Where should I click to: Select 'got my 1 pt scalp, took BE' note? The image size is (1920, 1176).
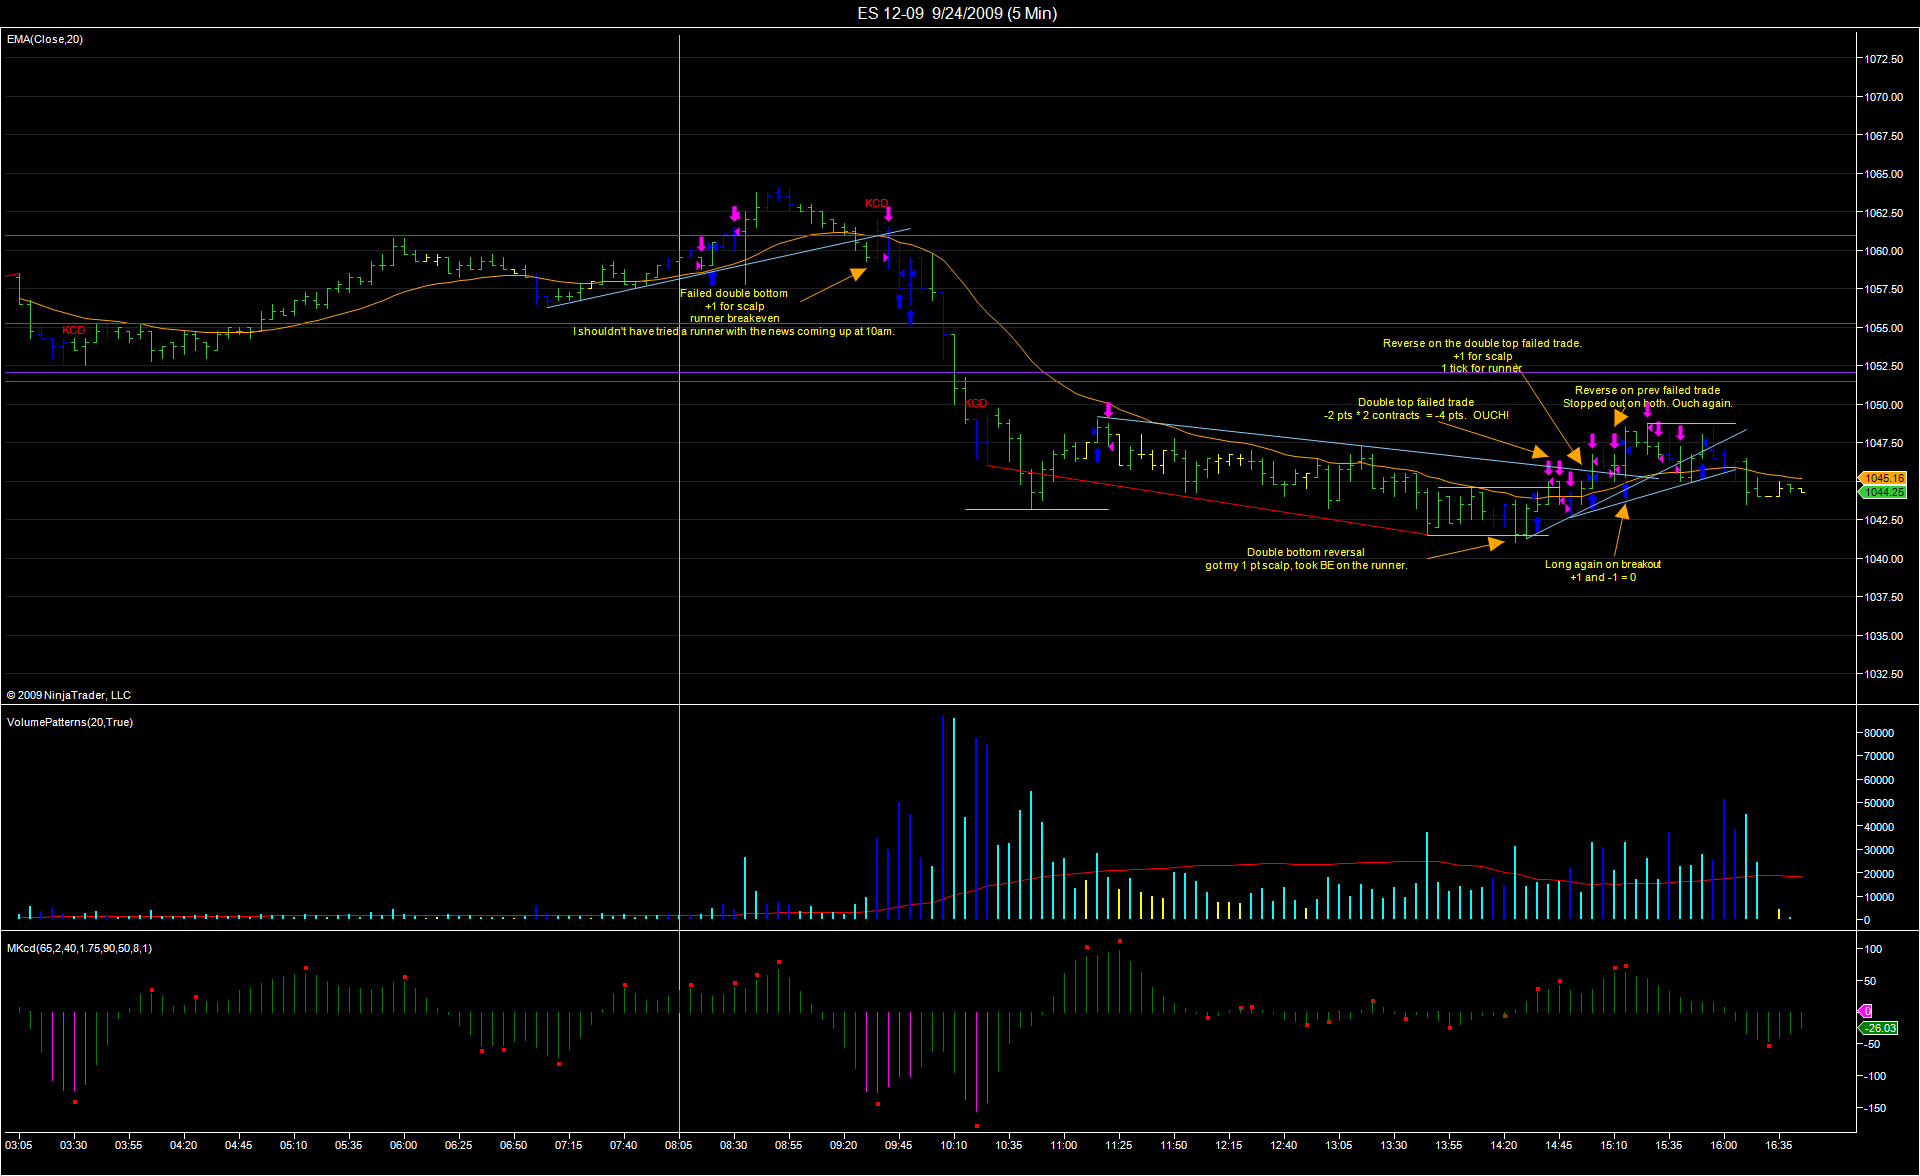(x=1306, y=565)
